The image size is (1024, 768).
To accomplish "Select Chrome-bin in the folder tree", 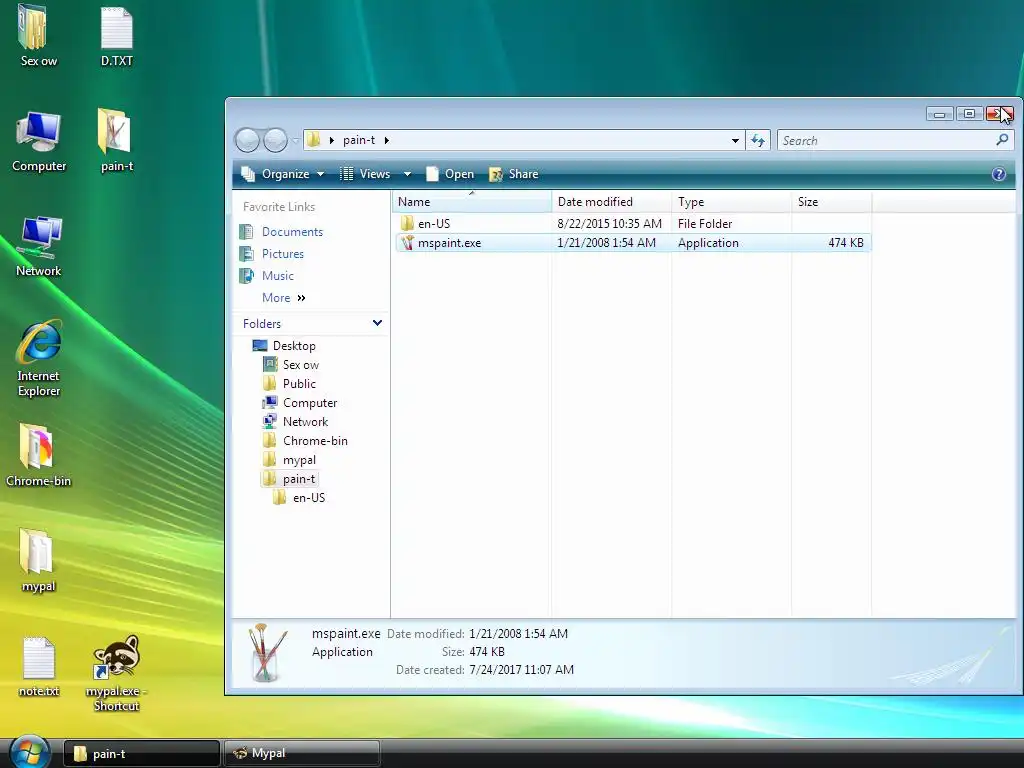I will pos(315,441).
